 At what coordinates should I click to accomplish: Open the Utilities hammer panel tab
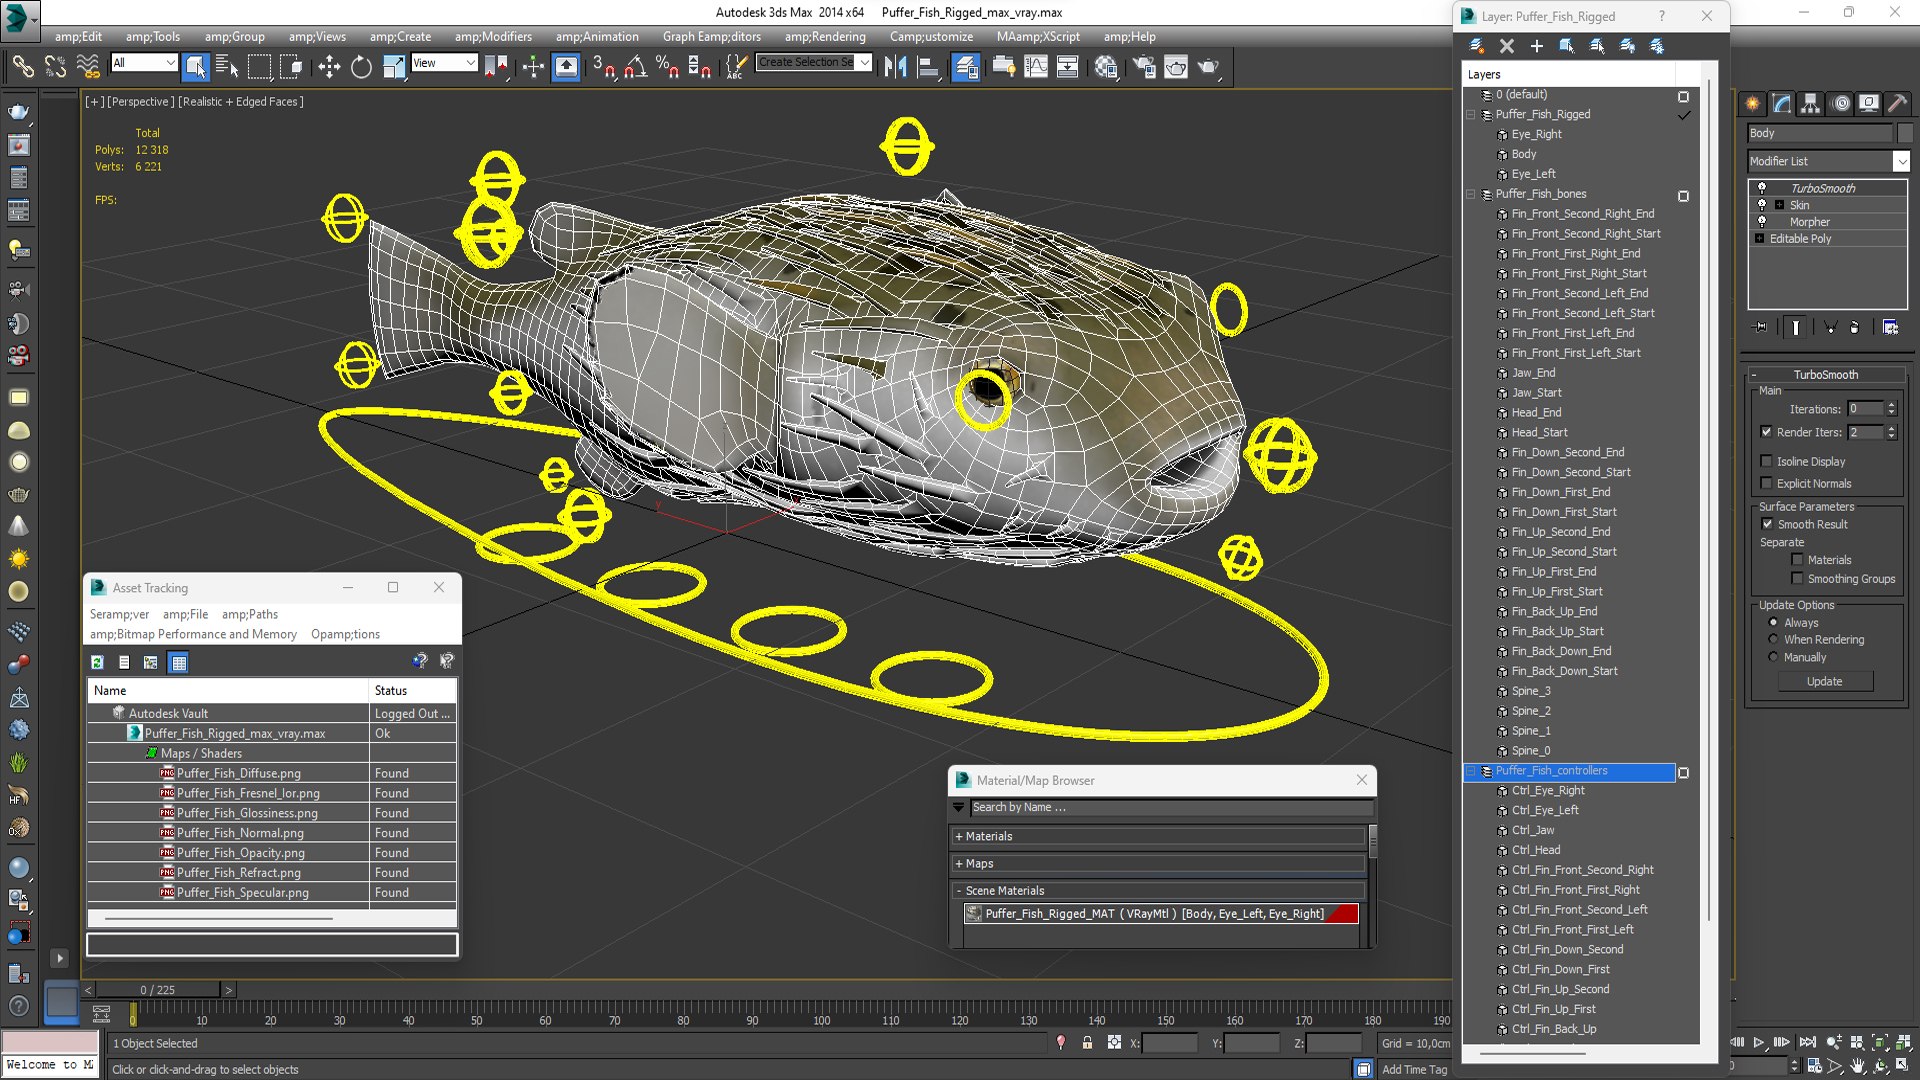[x=1897, y=104]
